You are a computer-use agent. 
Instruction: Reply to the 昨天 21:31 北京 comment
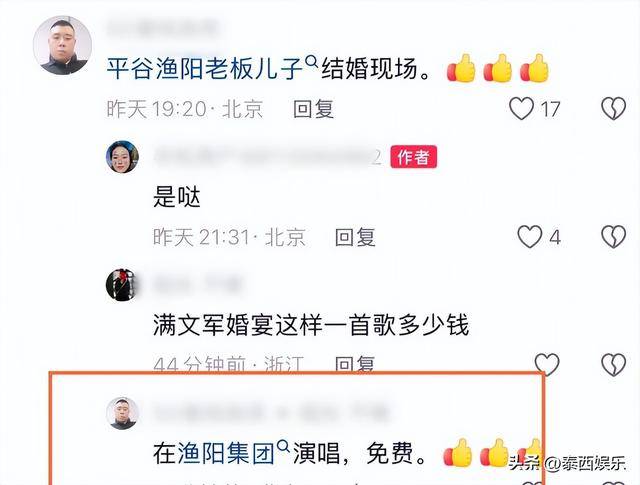click(355, 237)
